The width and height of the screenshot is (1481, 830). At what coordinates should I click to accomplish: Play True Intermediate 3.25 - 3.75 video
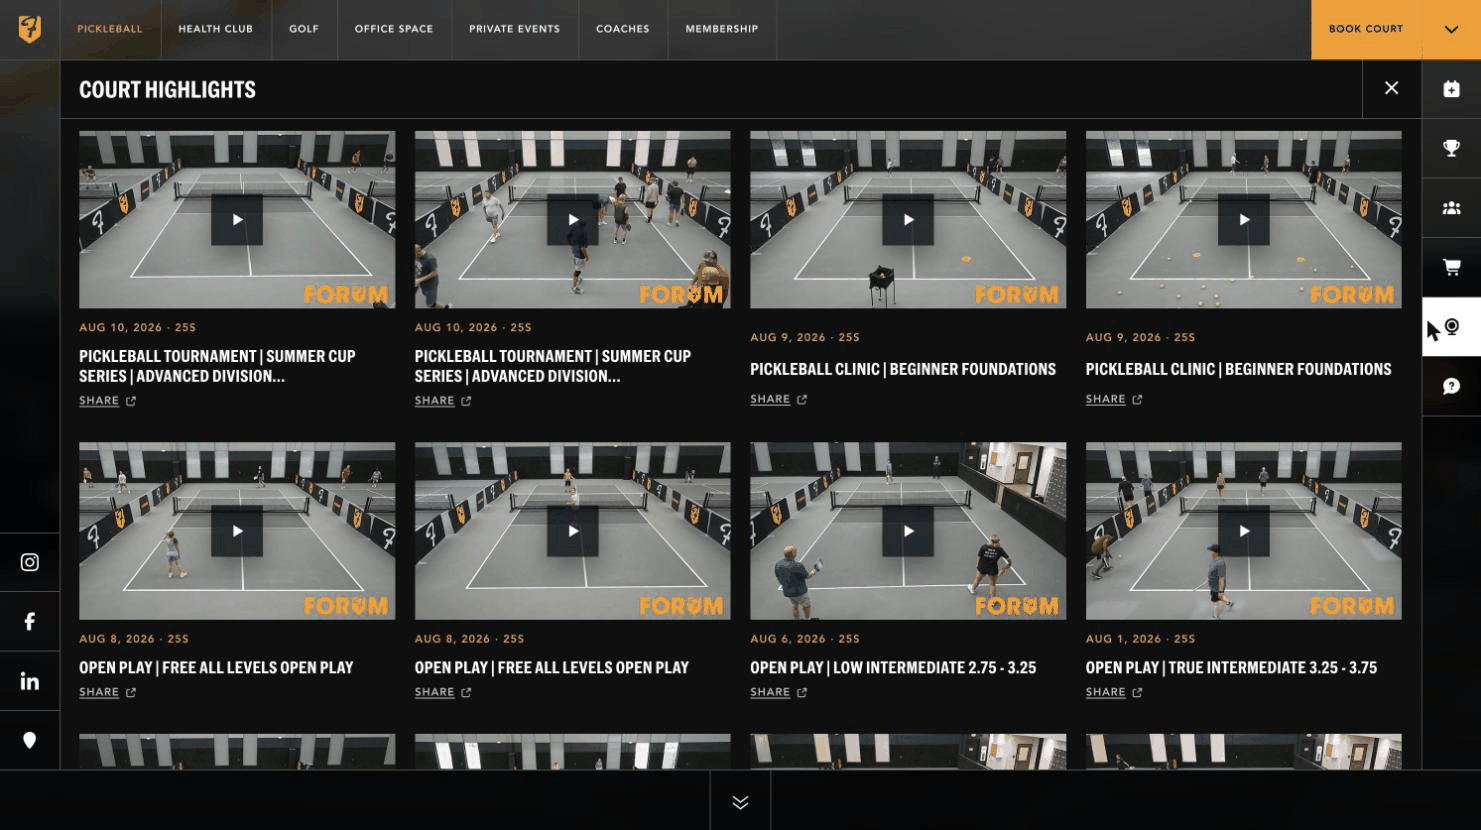point(1244,531)
